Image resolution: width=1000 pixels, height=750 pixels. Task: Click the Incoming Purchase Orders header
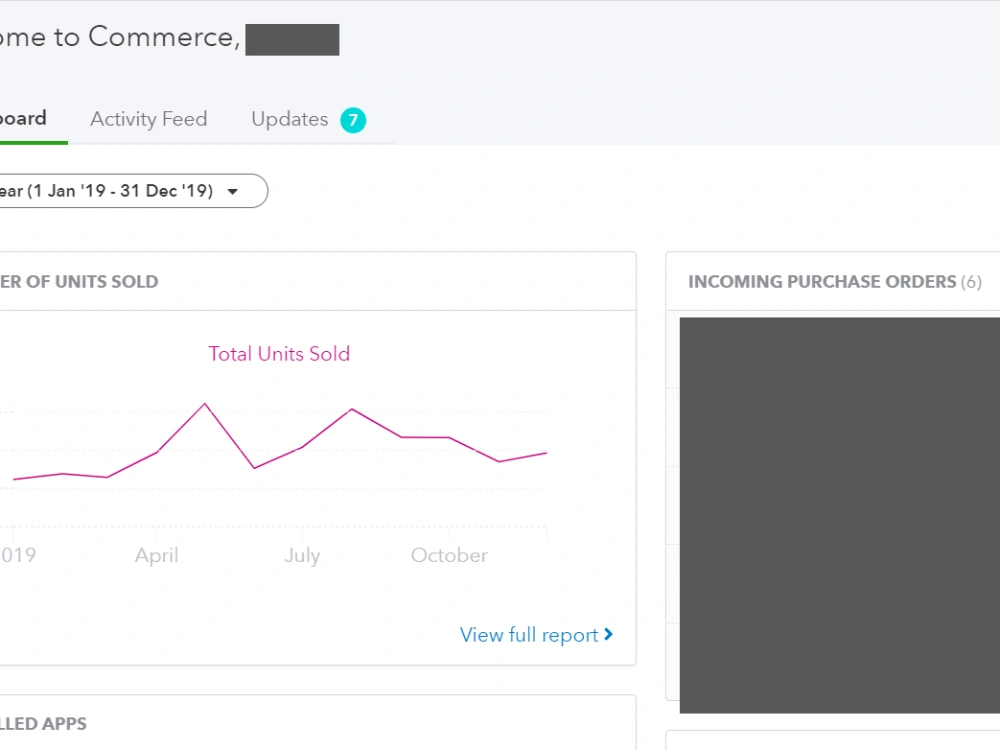tap(822, 282)
